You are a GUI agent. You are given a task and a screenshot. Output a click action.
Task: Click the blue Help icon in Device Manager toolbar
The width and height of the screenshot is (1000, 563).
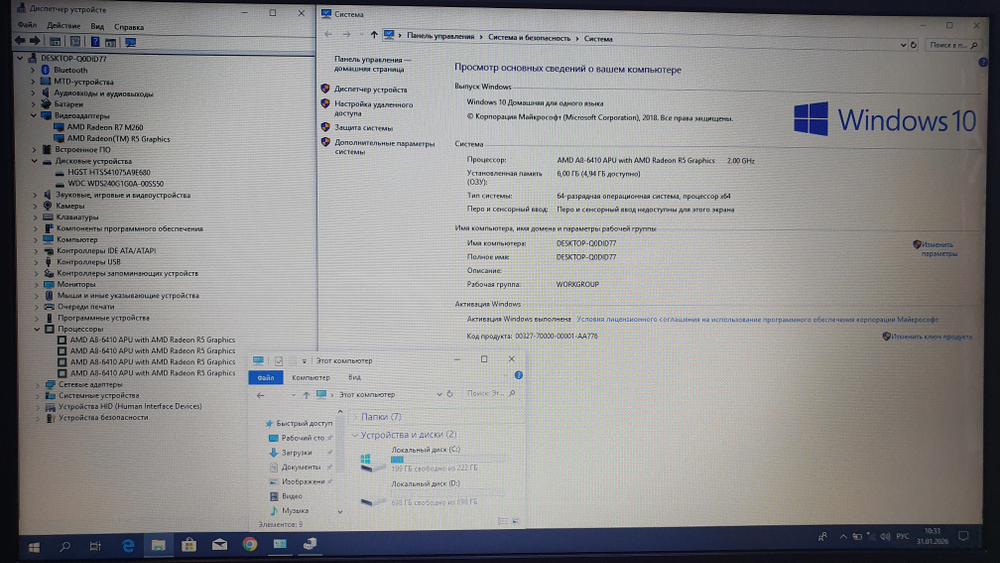pyautogui.click(x=95, y=41)
